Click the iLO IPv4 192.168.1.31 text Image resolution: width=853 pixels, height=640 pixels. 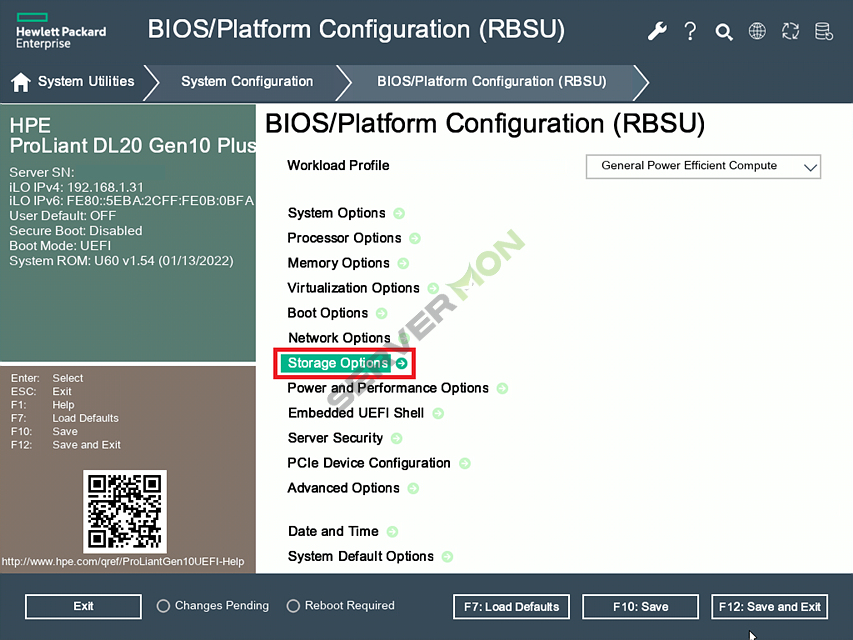click(x=76, y=187)
